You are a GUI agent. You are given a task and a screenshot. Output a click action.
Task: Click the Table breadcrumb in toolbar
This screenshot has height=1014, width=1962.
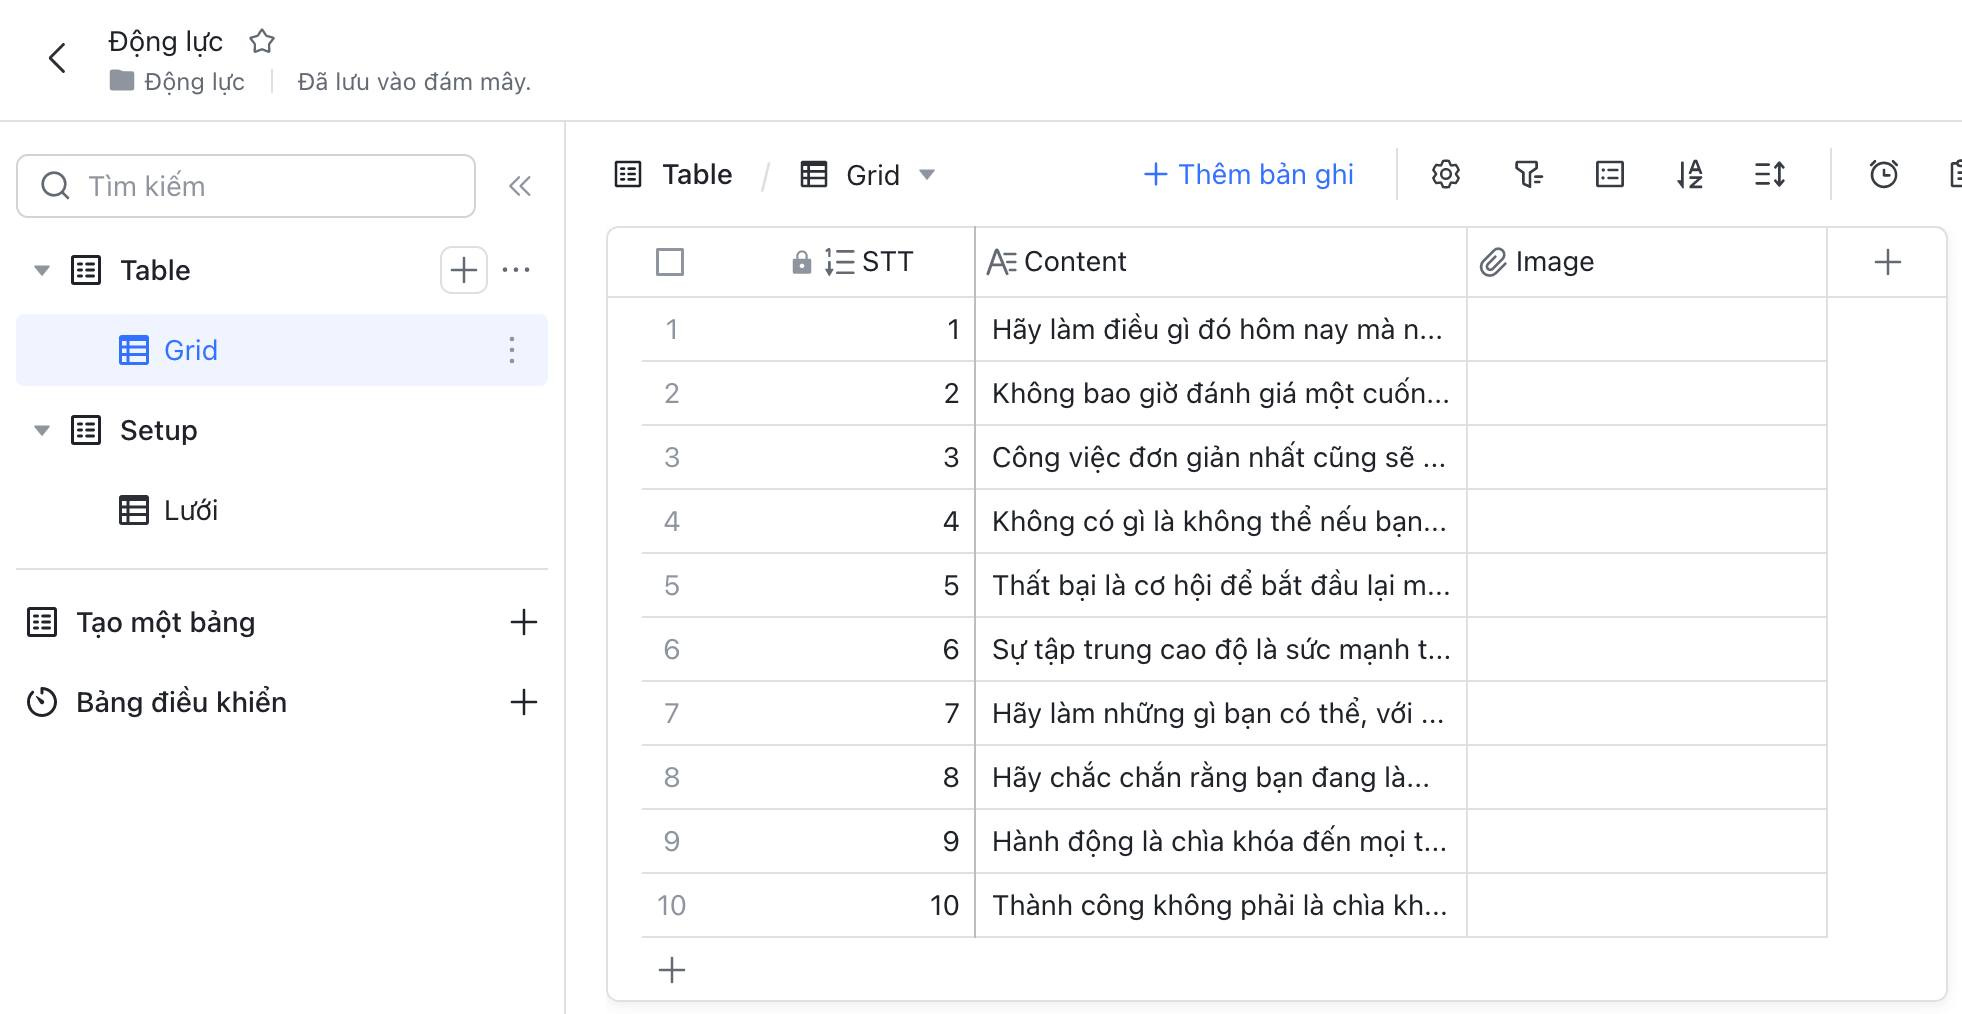click(x=674, y=175)
